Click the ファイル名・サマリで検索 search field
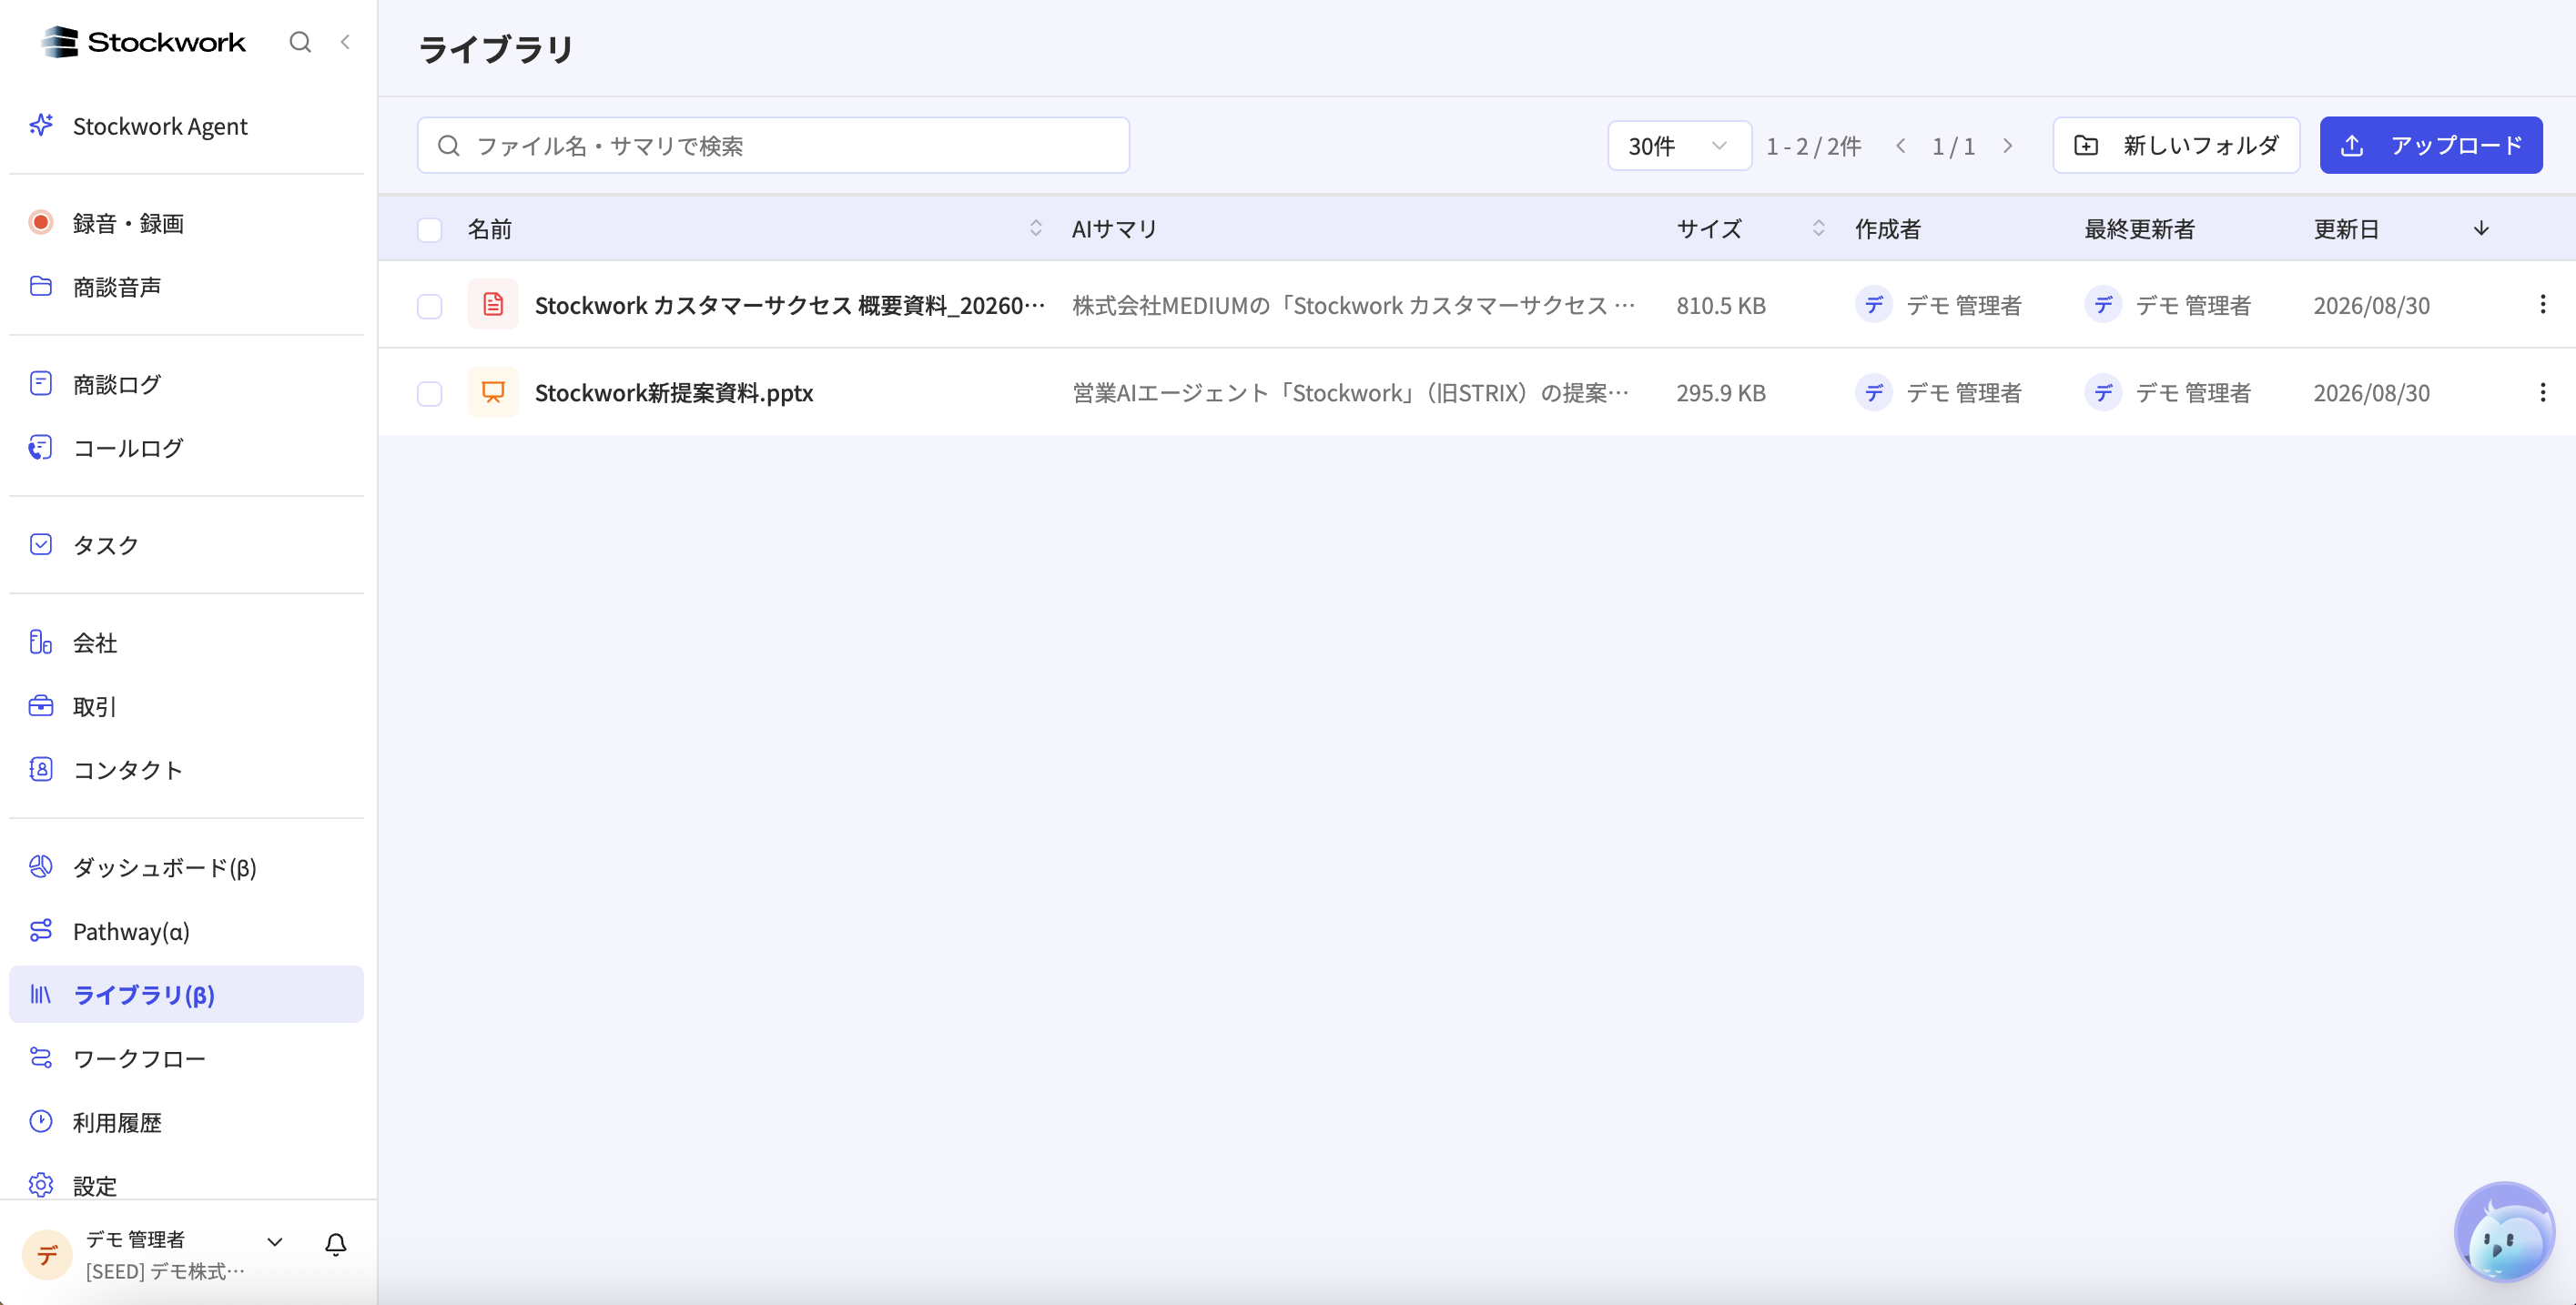 point(773,146)
